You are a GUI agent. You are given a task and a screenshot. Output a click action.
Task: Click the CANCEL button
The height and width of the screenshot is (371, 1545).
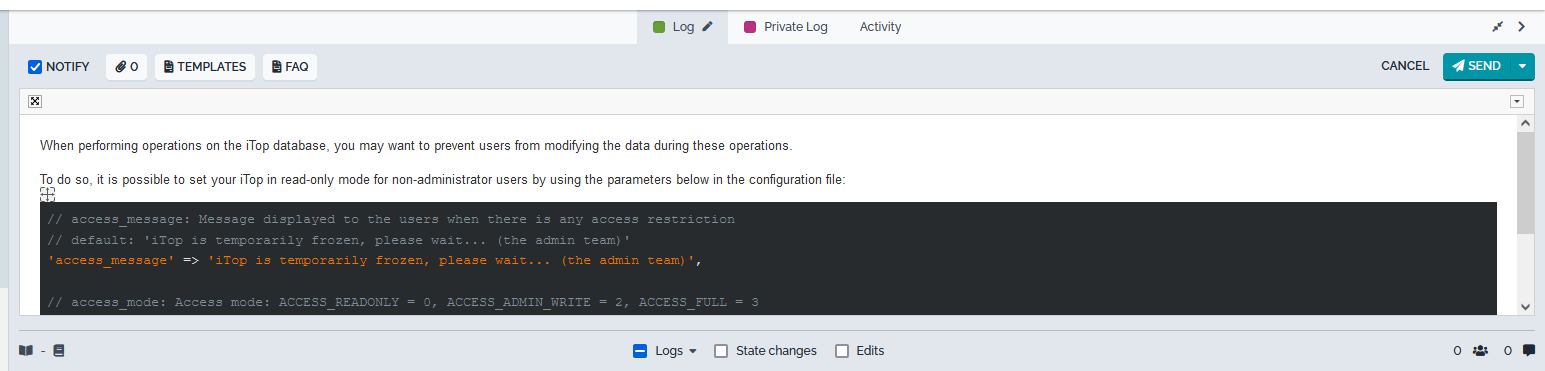[x=1405, y=66]
